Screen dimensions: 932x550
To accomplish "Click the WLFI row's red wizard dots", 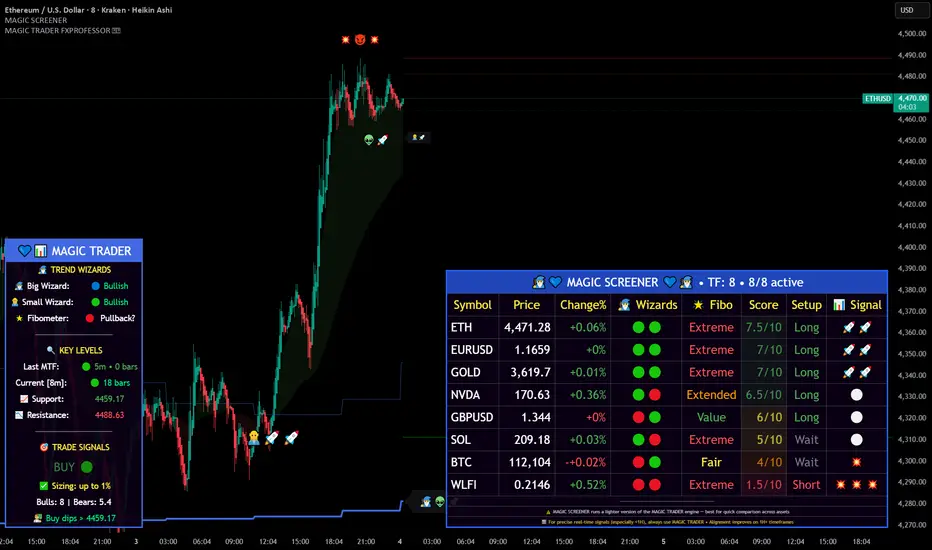I will pos(647,485).
